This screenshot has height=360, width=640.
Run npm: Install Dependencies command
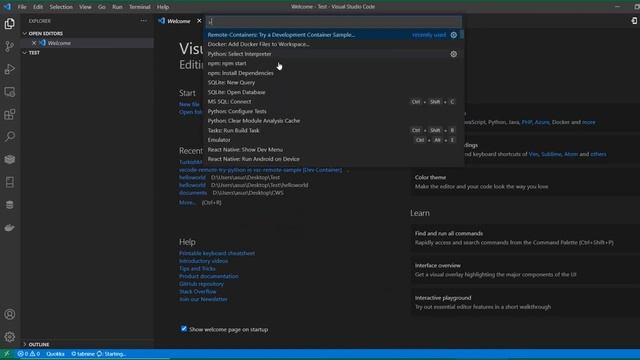pos(333,73)
